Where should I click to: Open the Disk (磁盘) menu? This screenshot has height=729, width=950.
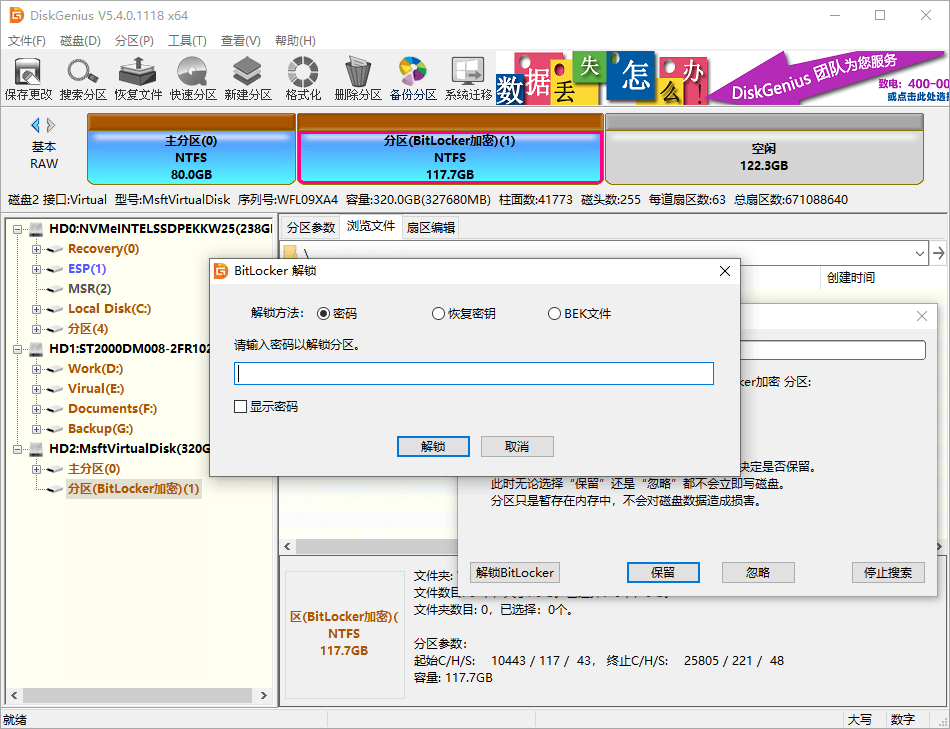point(80,41)
